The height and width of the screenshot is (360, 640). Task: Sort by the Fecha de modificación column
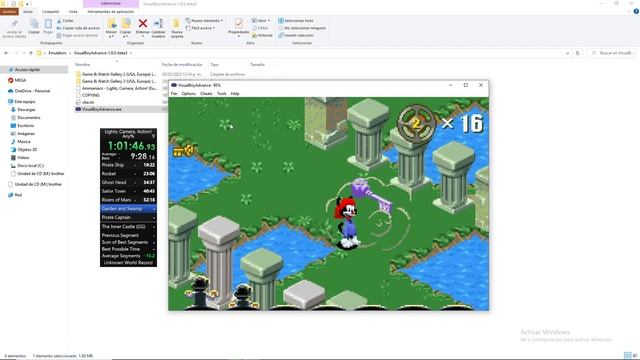point(182,64)
